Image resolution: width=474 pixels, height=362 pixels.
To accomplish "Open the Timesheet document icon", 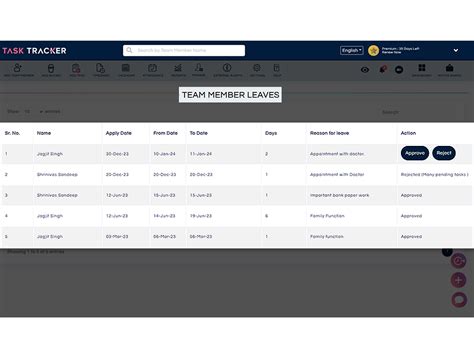I will (101, 70).
